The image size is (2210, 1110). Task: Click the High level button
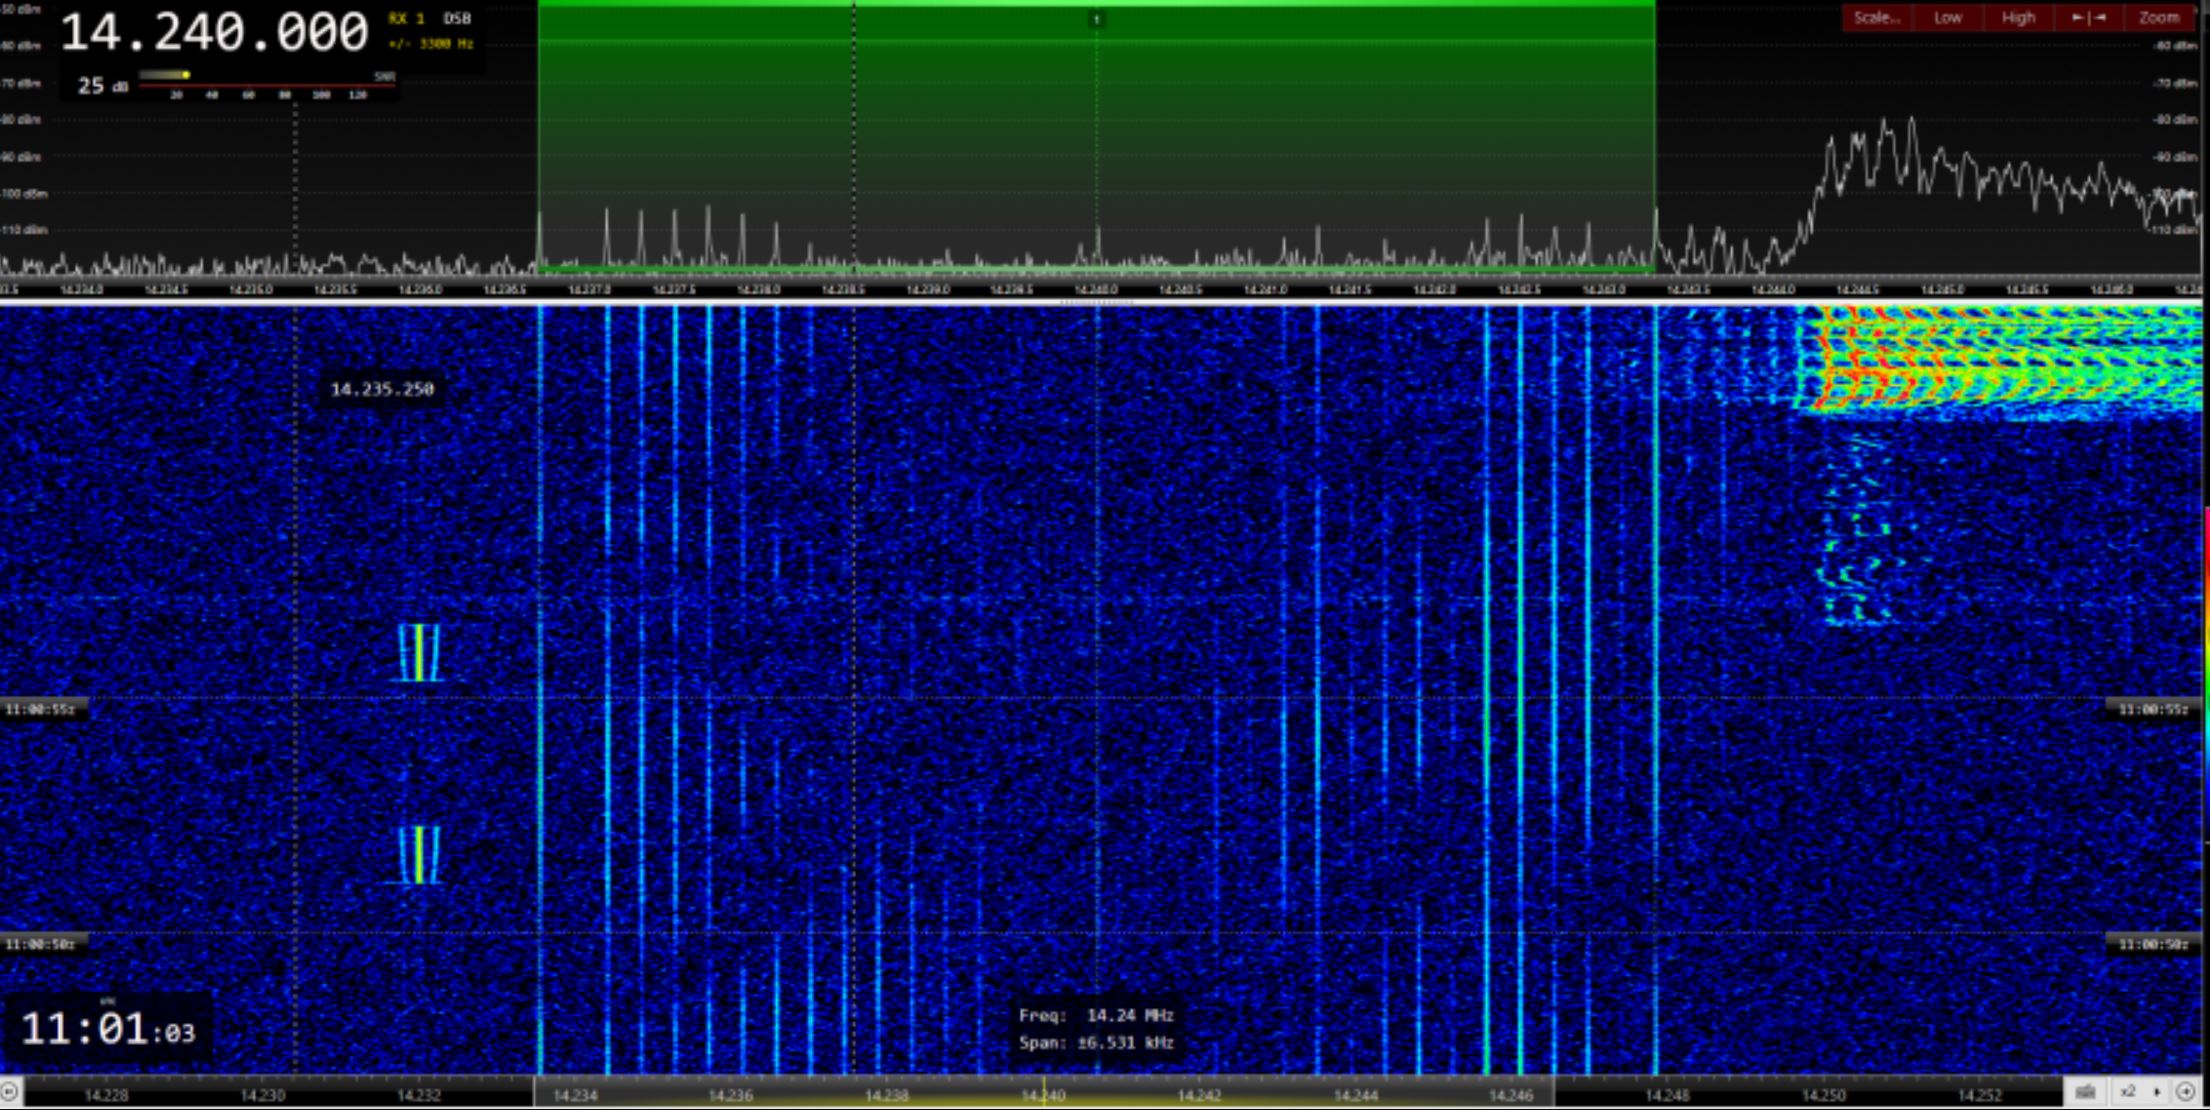pos(2018,18)
